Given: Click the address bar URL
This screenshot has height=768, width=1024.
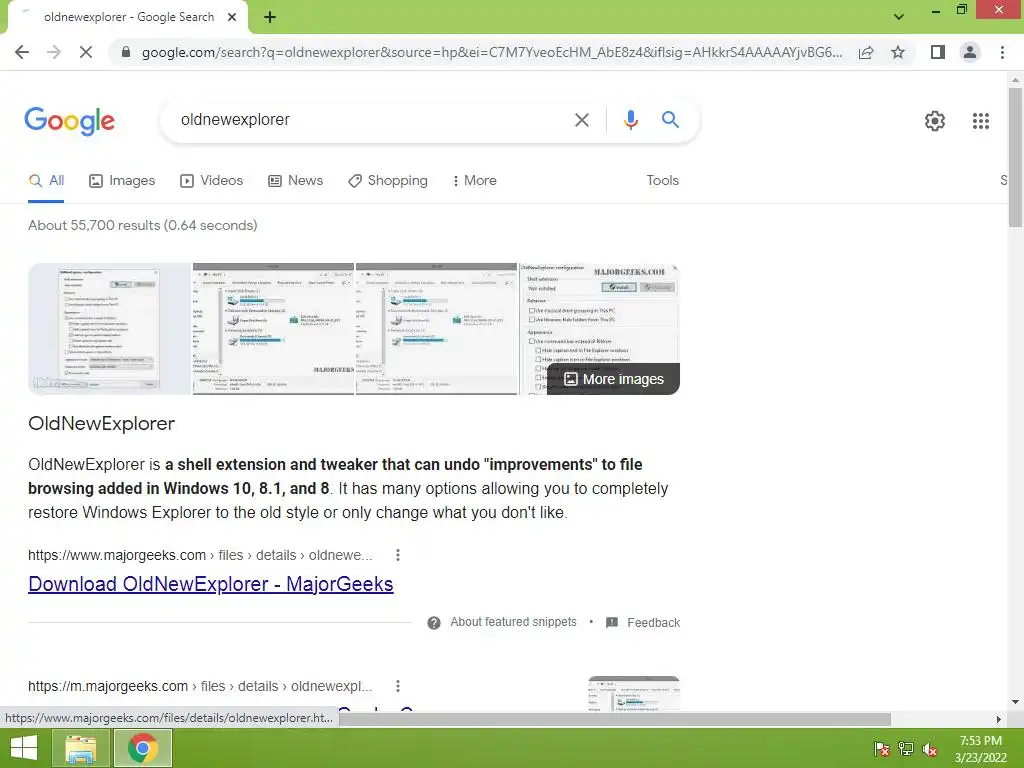Looking at the screenshot, I should coord(491,52).
